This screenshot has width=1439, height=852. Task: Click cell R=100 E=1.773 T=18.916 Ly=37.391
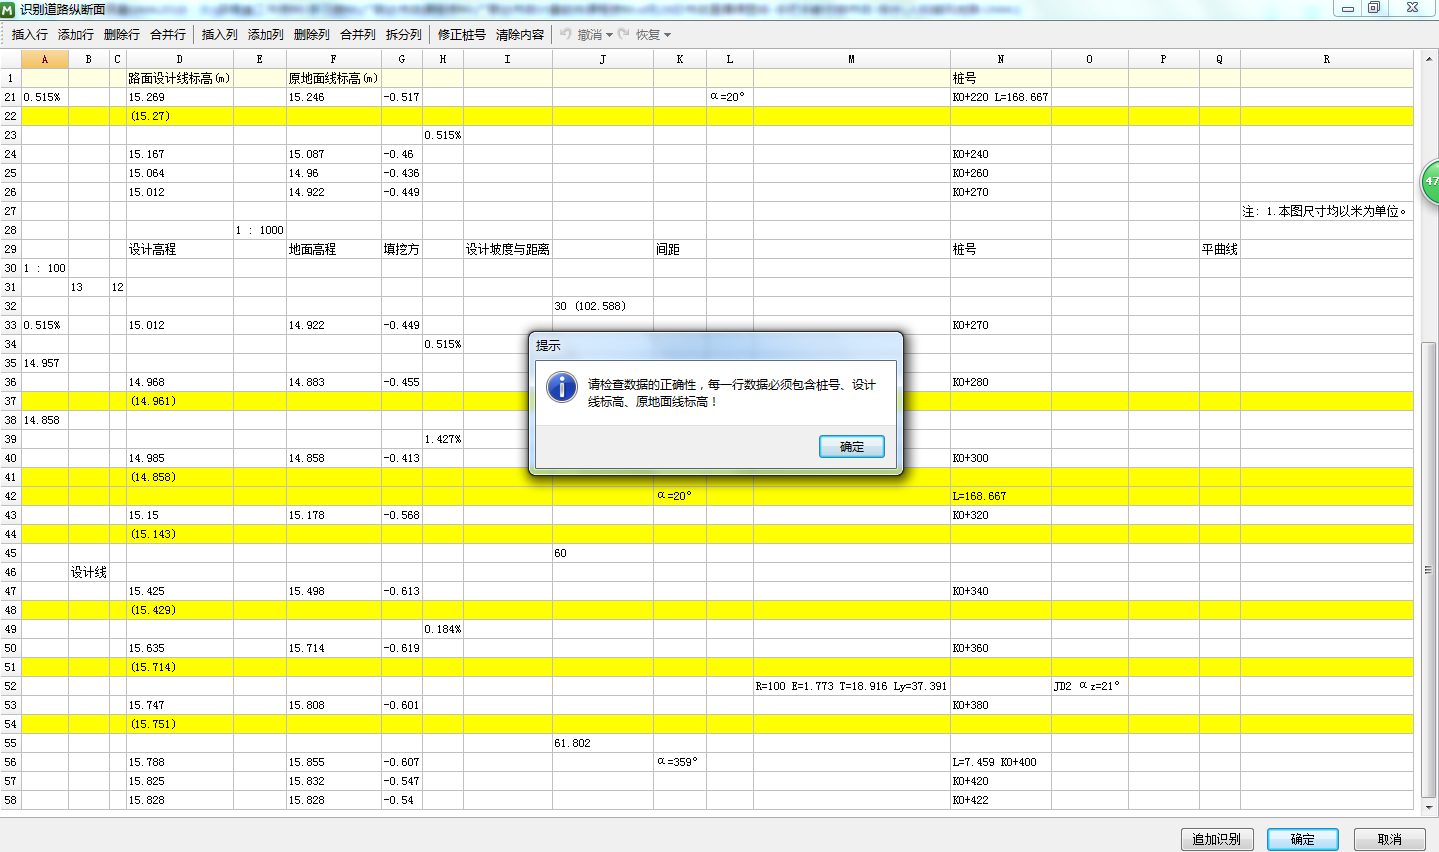[x=852, y=686]
